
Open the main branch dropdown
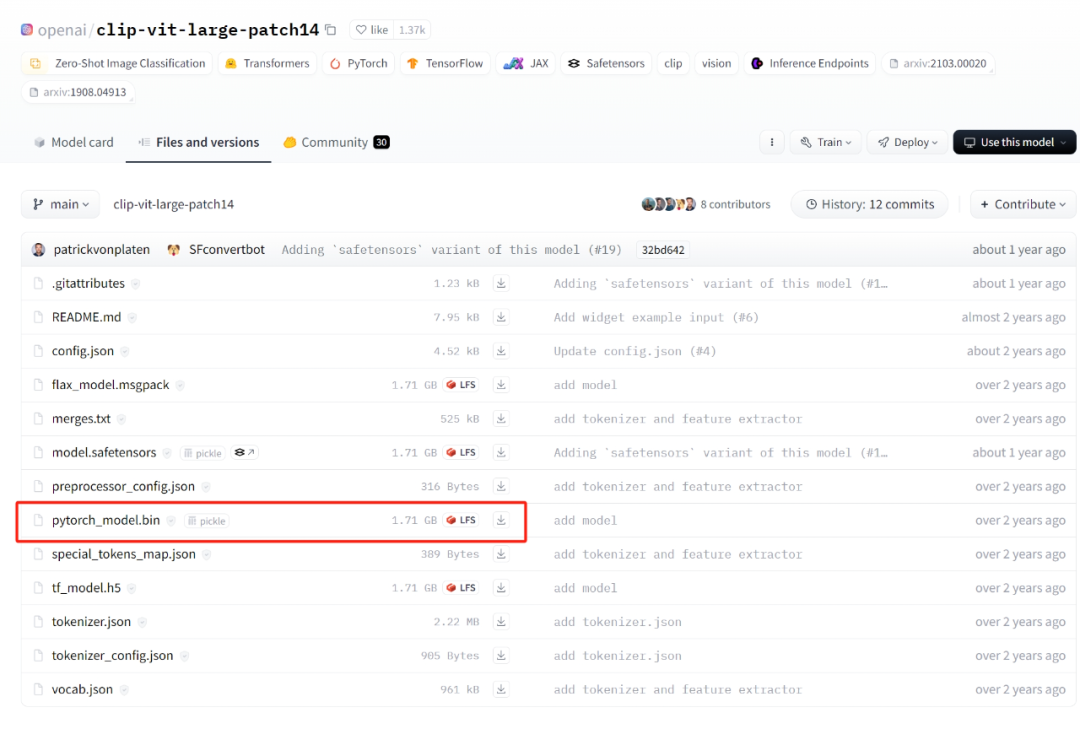pyautogui.click(x=61, y=204)
